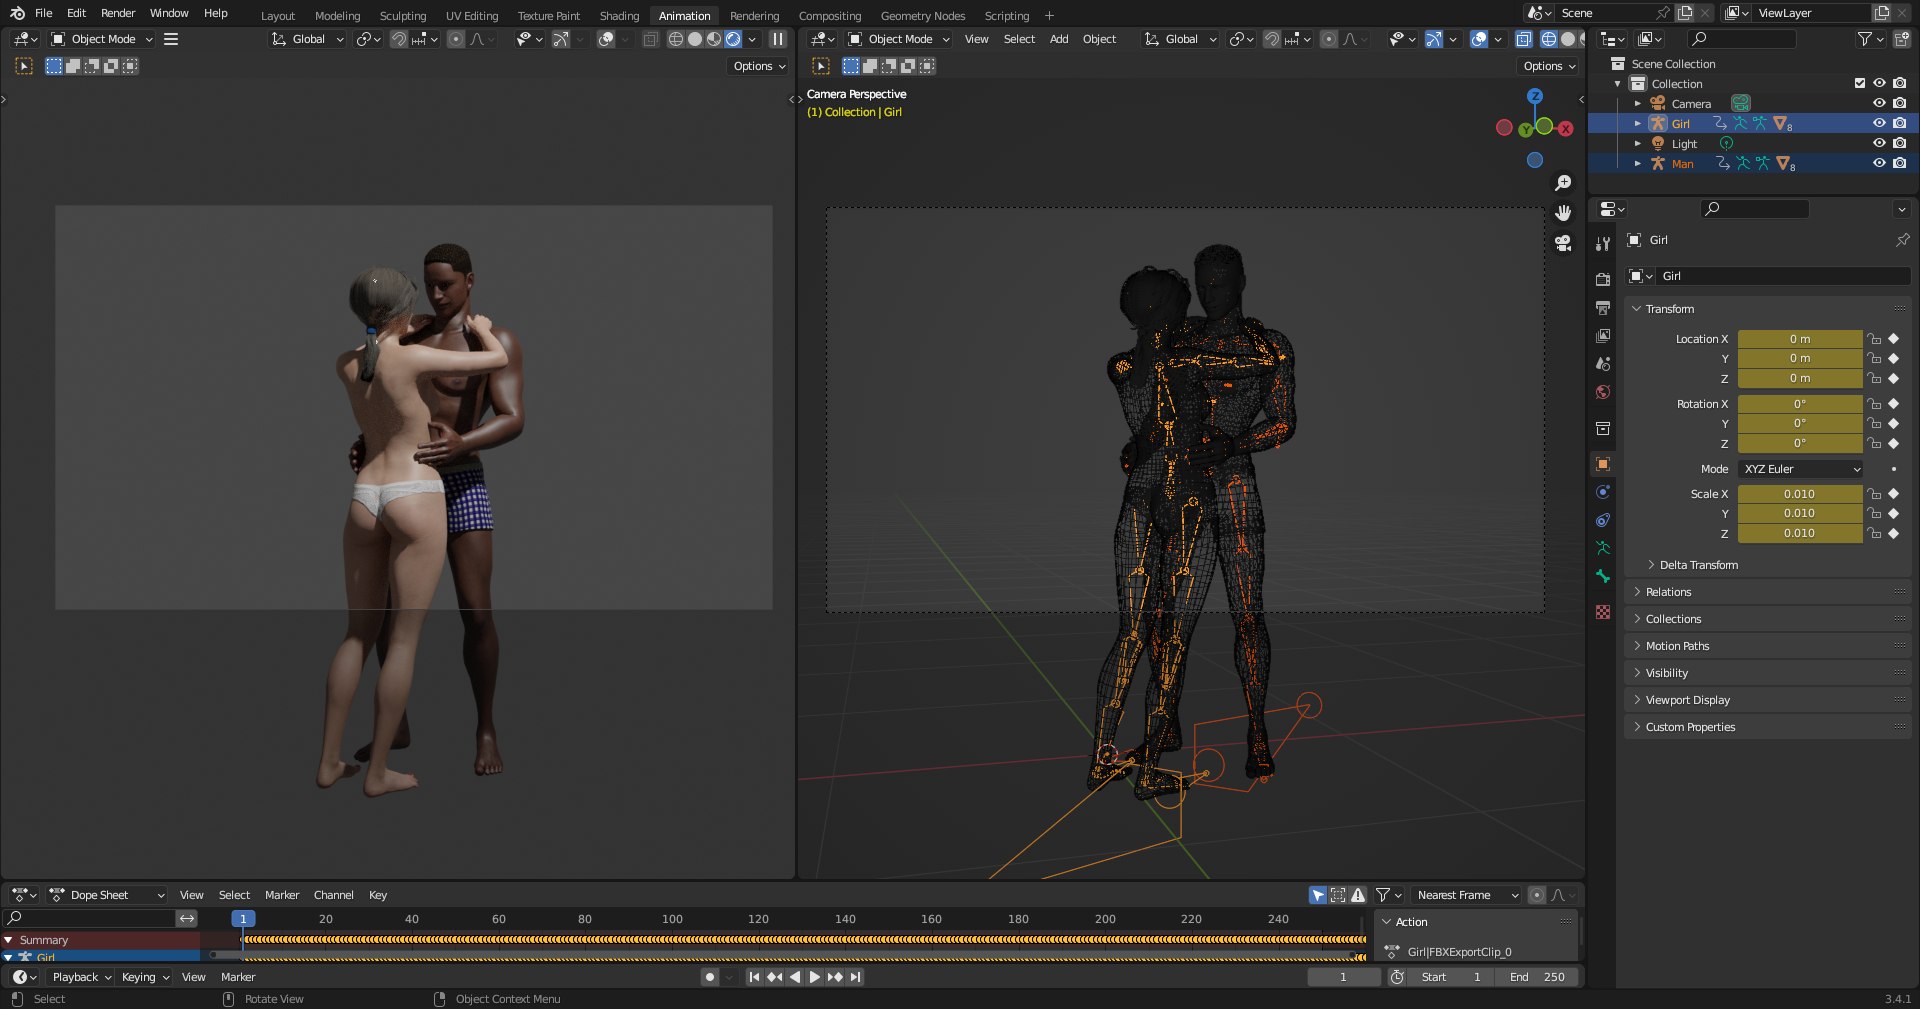
Task: Open the Object properties tab
Action: [x=1603, y=464]
